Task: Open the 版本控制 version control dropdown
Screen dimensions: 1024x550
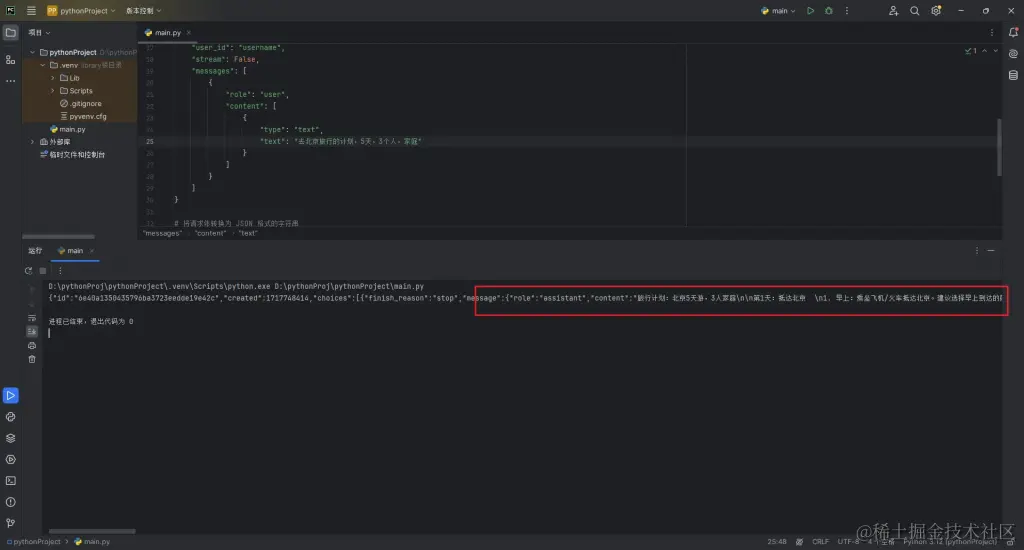Action: tap(143, 10)
